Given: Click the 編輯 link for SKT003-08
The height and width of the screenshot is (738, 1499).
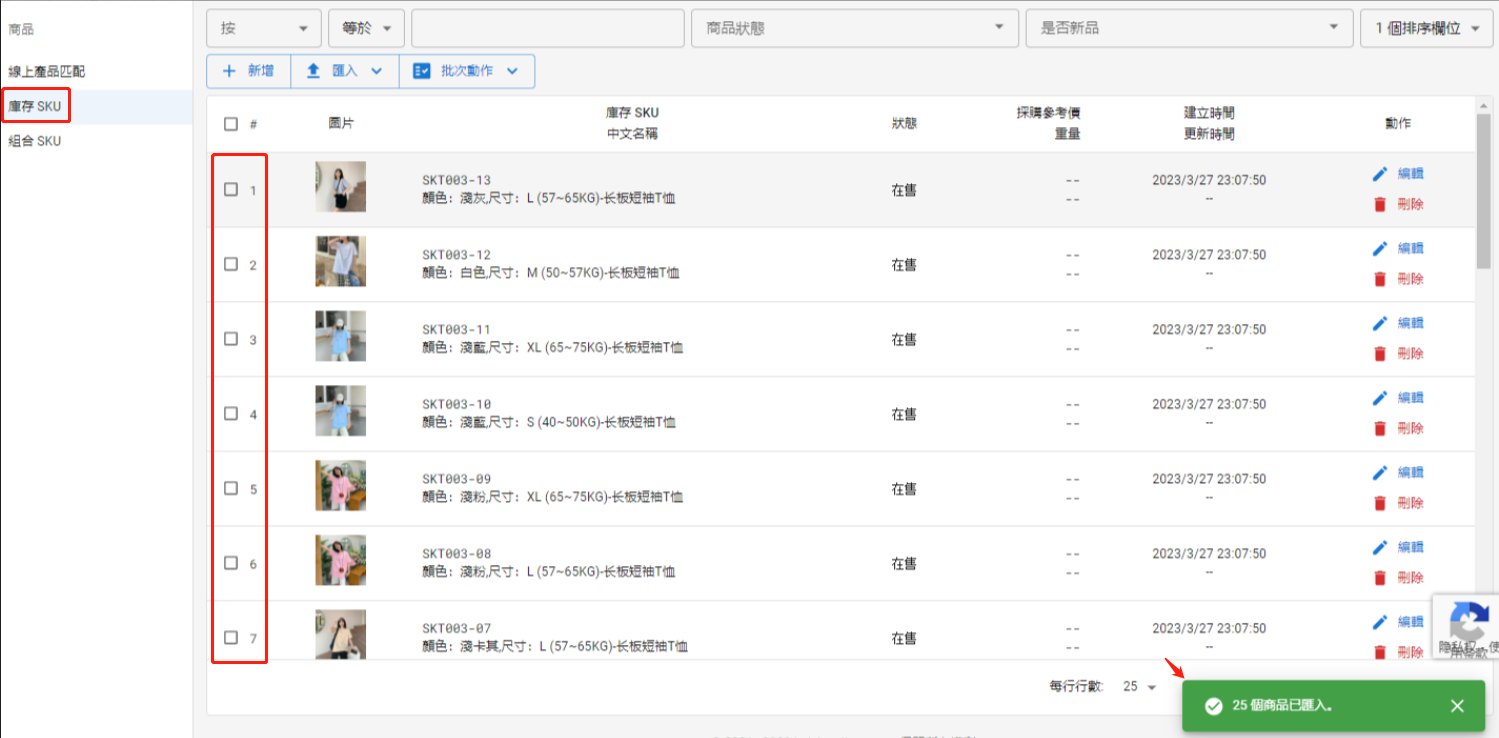Looking at the screenshot, I should [x=1410, y=547].
